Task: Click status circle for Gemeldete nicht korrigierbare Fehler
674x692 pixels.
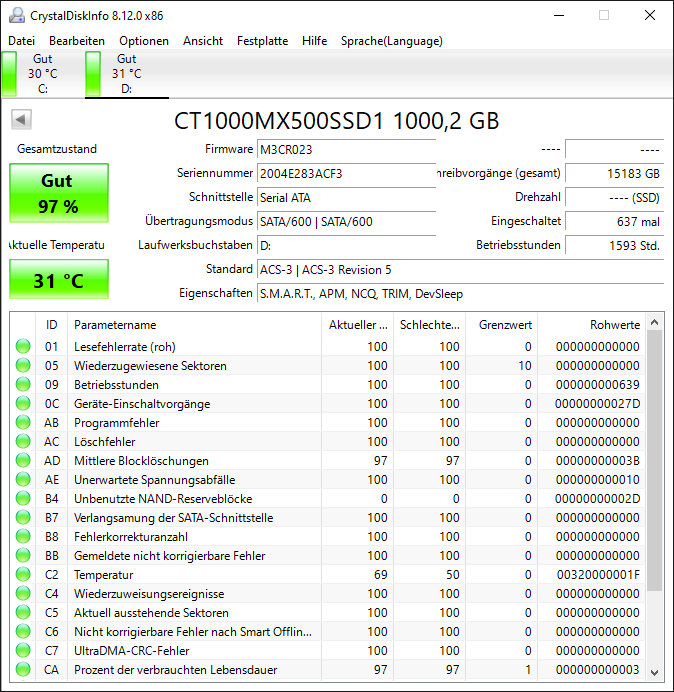Action: click(23, 555)
